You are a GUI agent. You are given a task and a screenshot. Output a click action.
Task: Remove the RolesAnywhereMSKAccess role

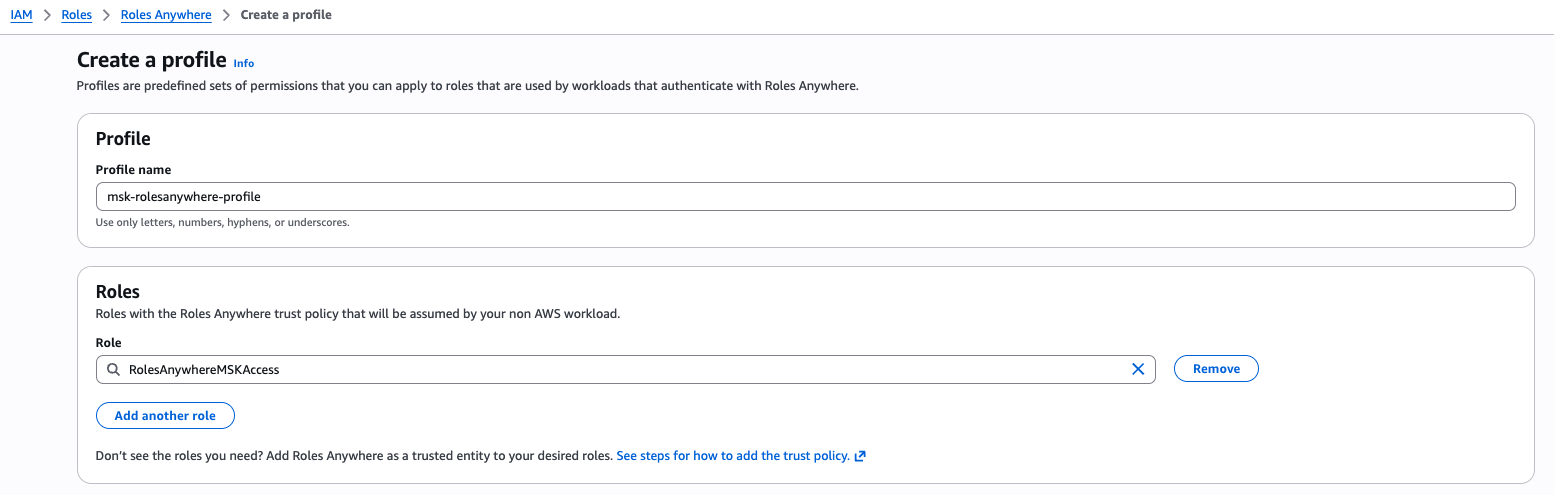tap(1216, 369)
